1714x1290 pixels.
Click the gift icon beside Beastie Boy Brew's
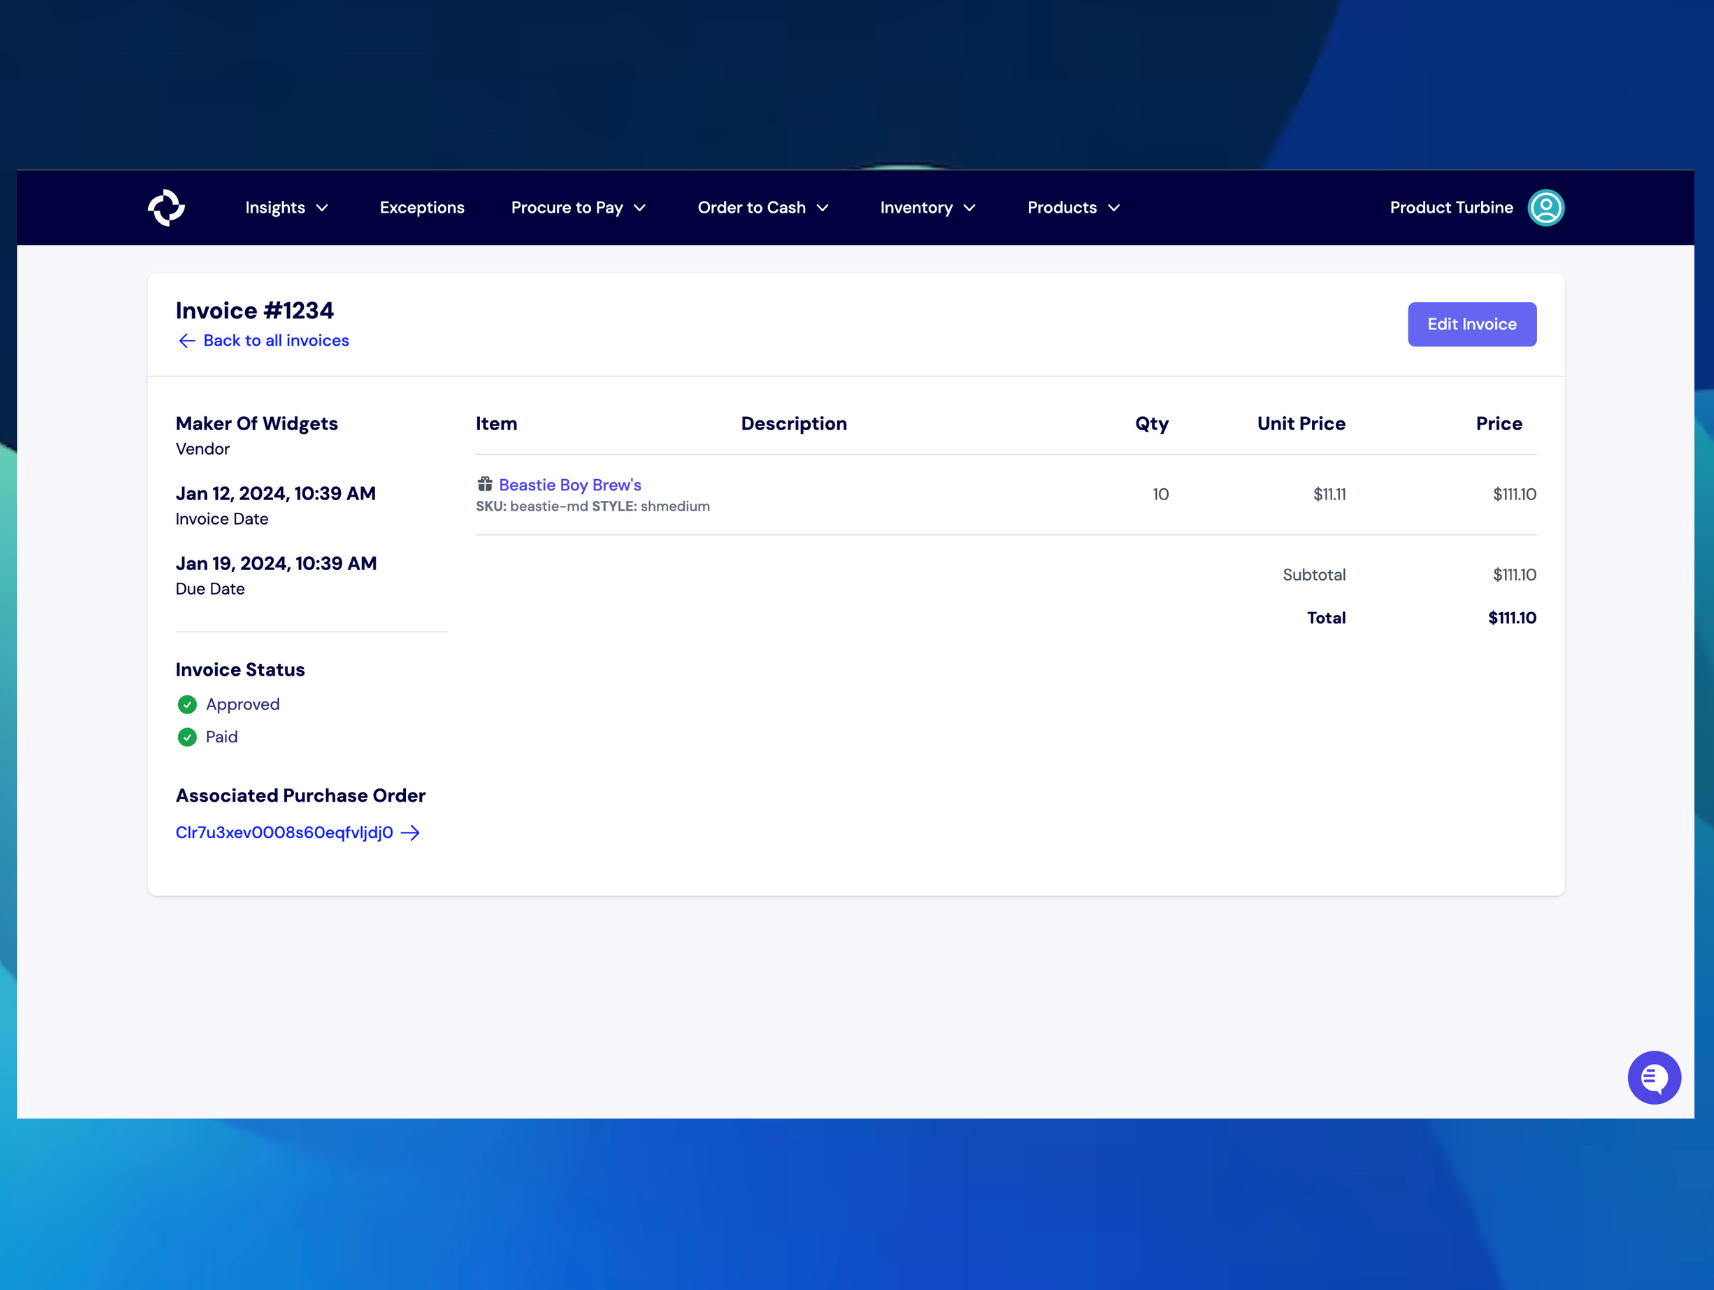(484, 483)
